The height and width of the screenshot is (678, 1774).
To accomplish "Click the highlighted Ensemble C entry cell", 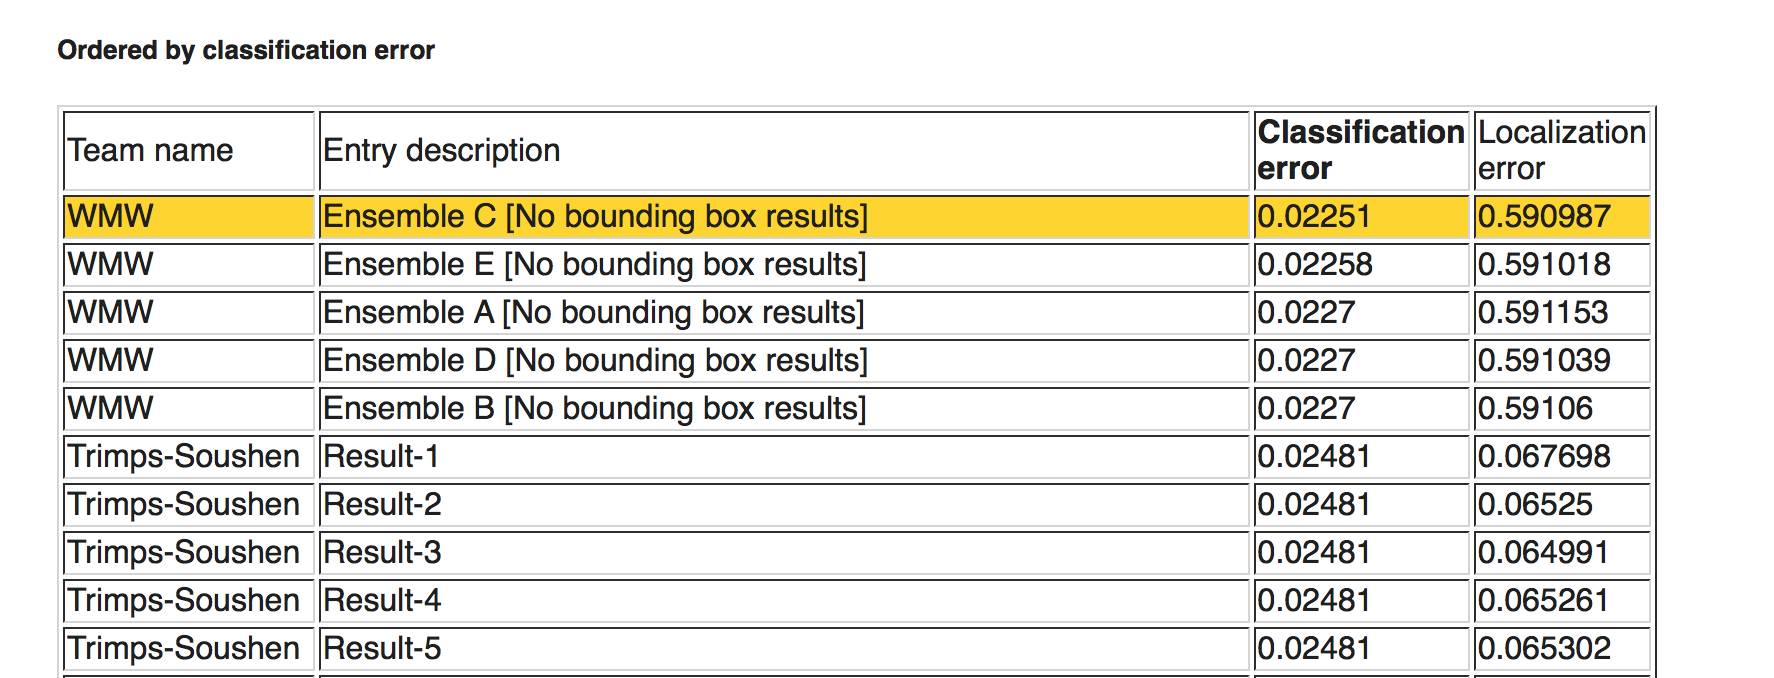I will point(595,217).
